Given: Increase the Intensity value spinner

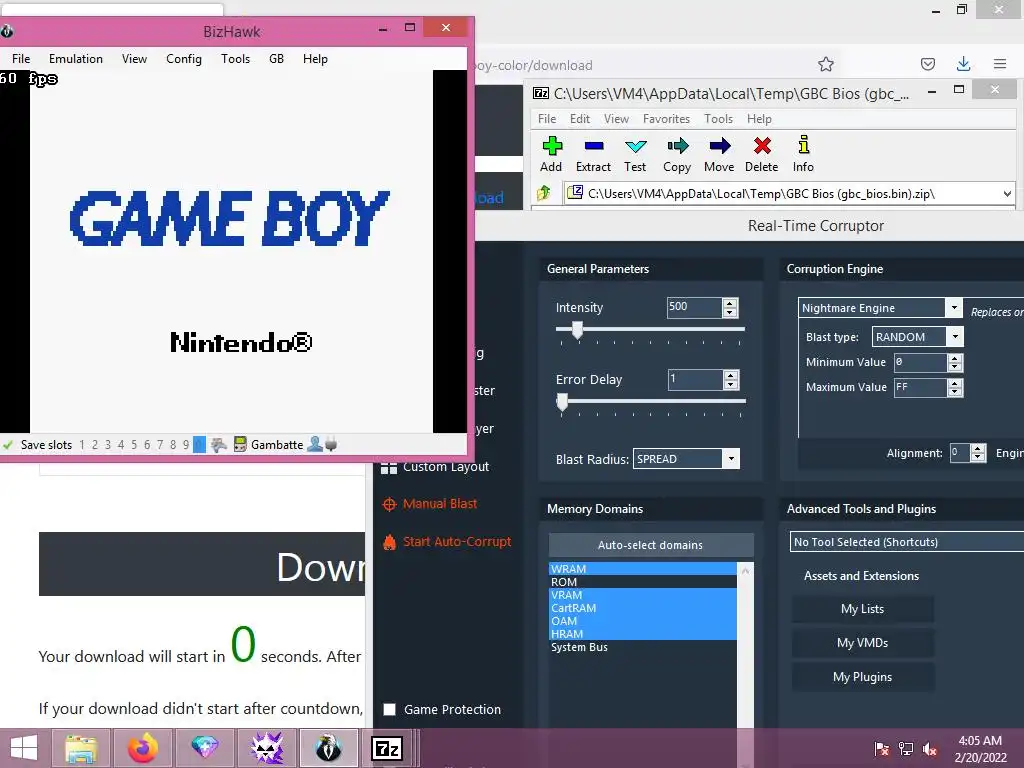Looking at the screenshot, I should (730, 303).
